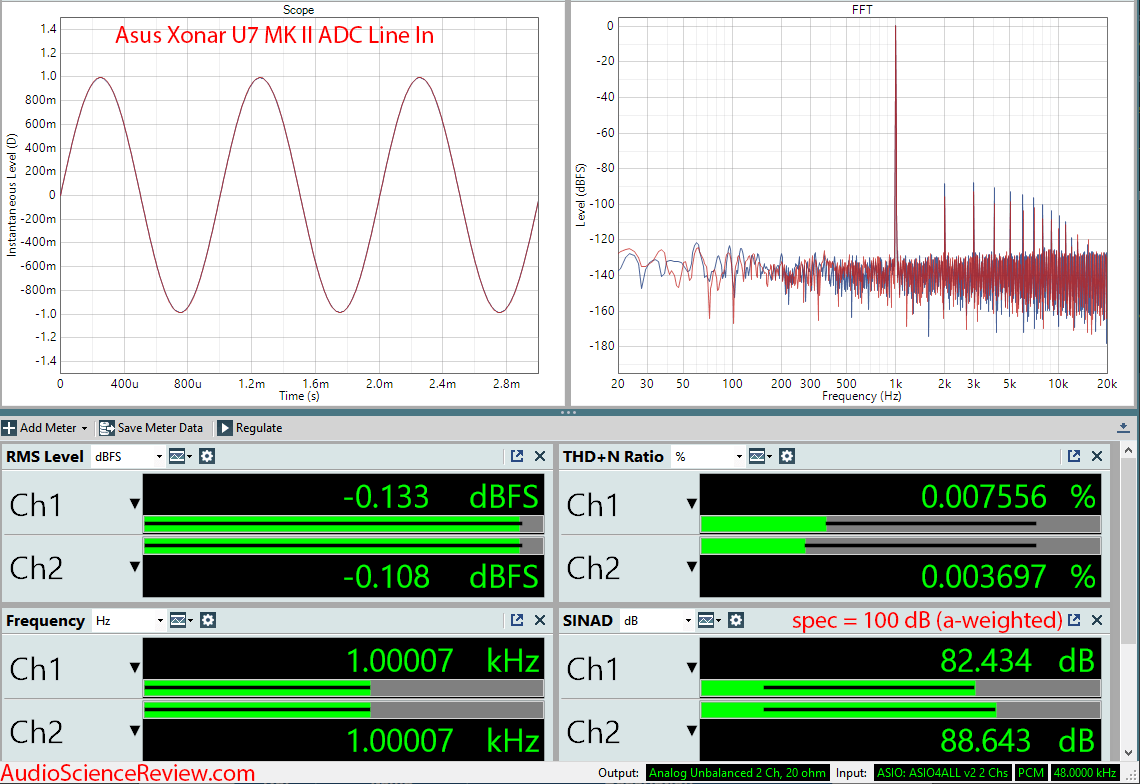Click SINAD Ch2 level bar
The image size is (1140, 784).
point(900,709)
